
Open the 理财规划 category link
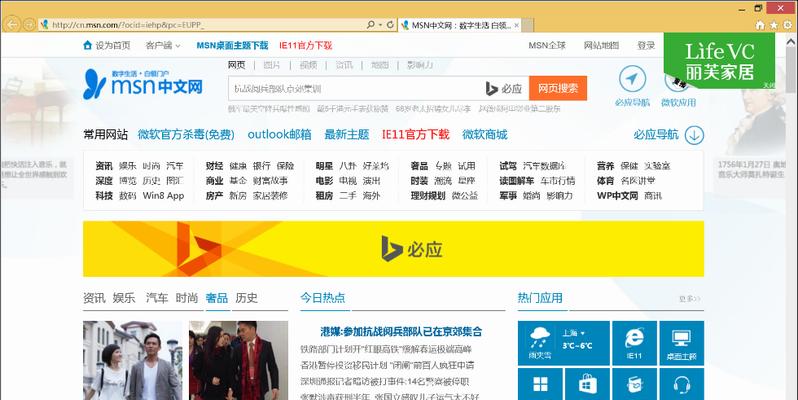click(428, 195)
